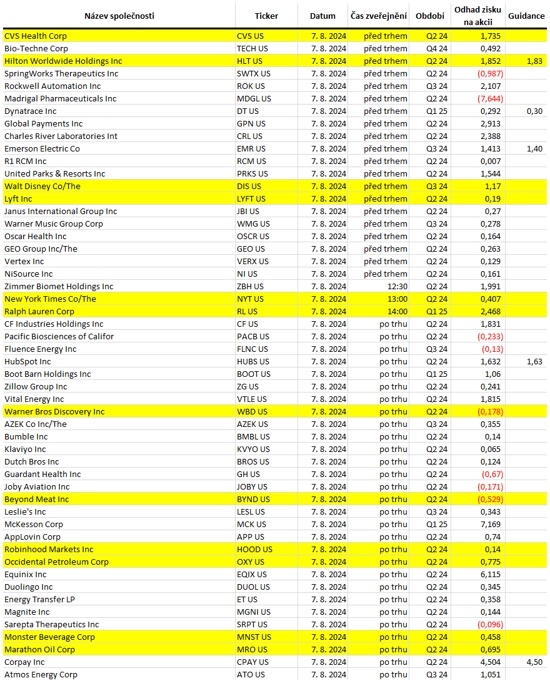Click the NYT US ticker cell
This screenshot has height=683, width=550.
pyautogui.click(x=266, y=299)
